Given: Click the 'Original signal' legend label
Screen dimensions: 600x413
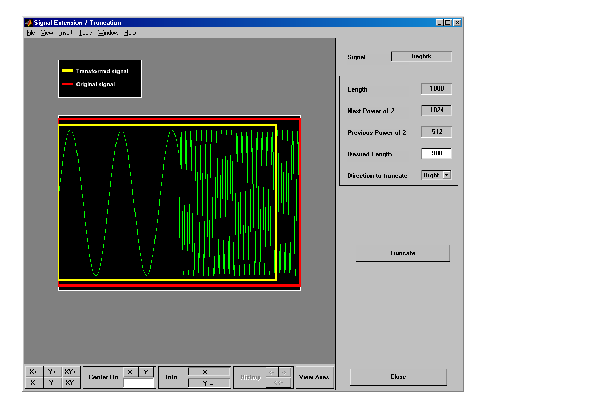Looking at the screenshot, I should tap(95, 84).
